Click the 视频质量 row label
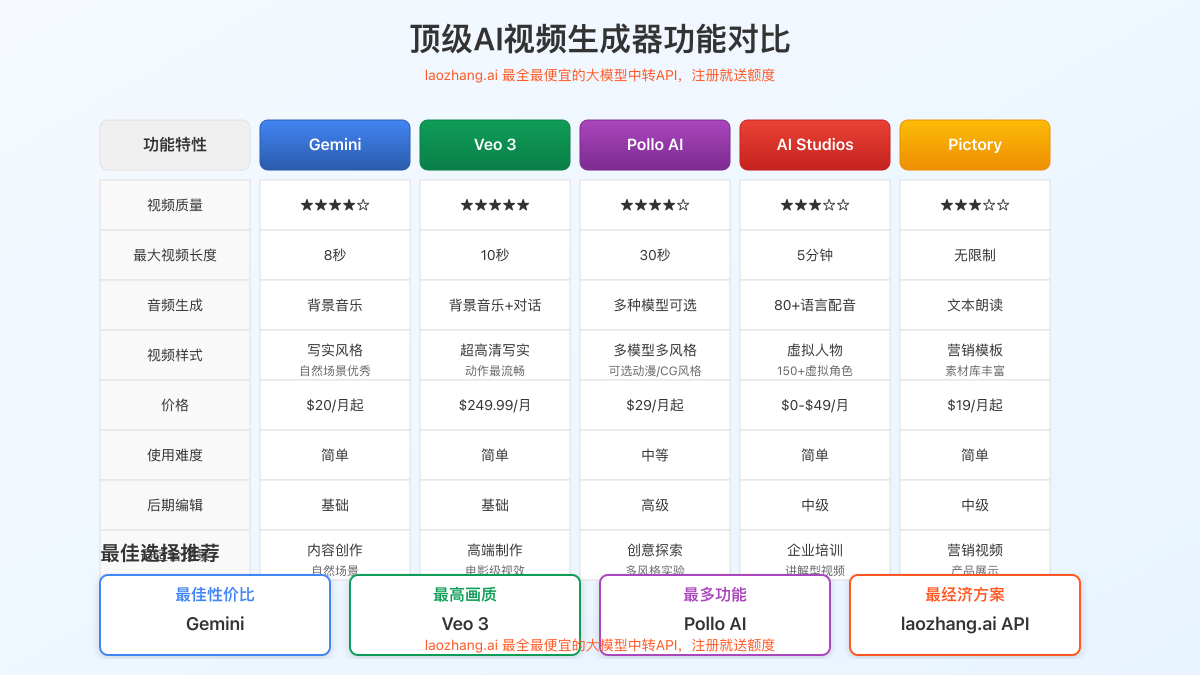The height and width of the screenshot is (675, 1200). tap(175, 205)
